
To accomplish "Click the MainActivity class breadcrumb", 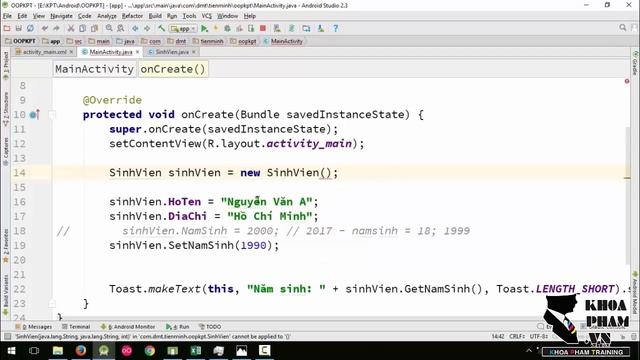I will pos(283,41).
